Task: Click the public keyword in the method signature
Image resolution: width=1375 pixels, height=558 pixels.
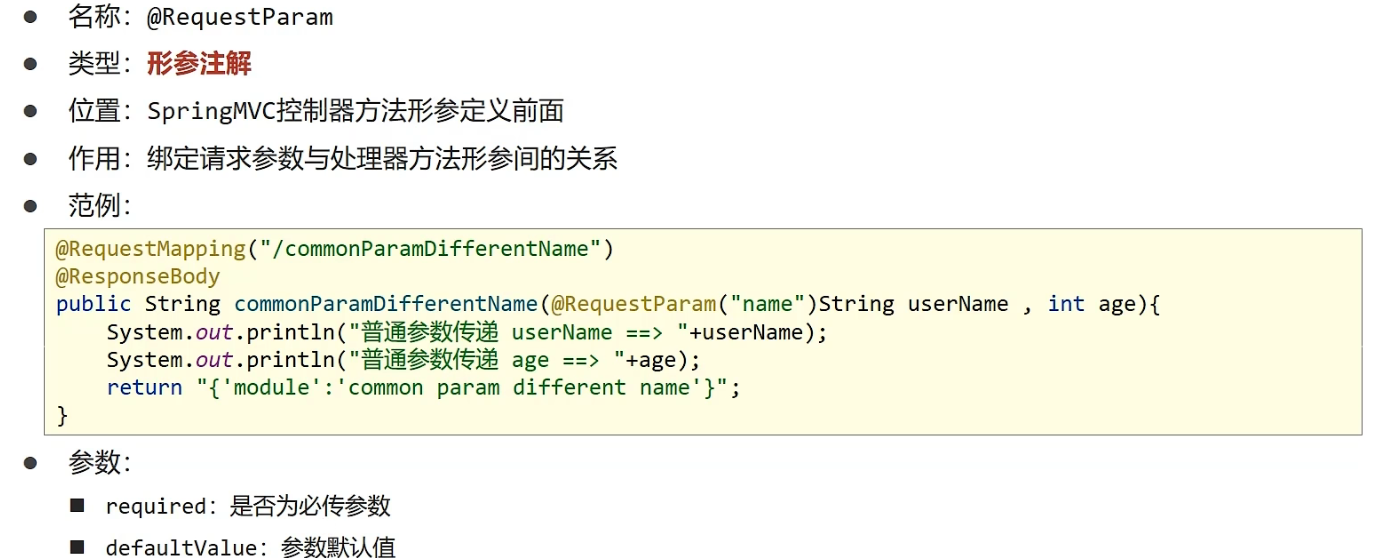Action: (93, 304)
